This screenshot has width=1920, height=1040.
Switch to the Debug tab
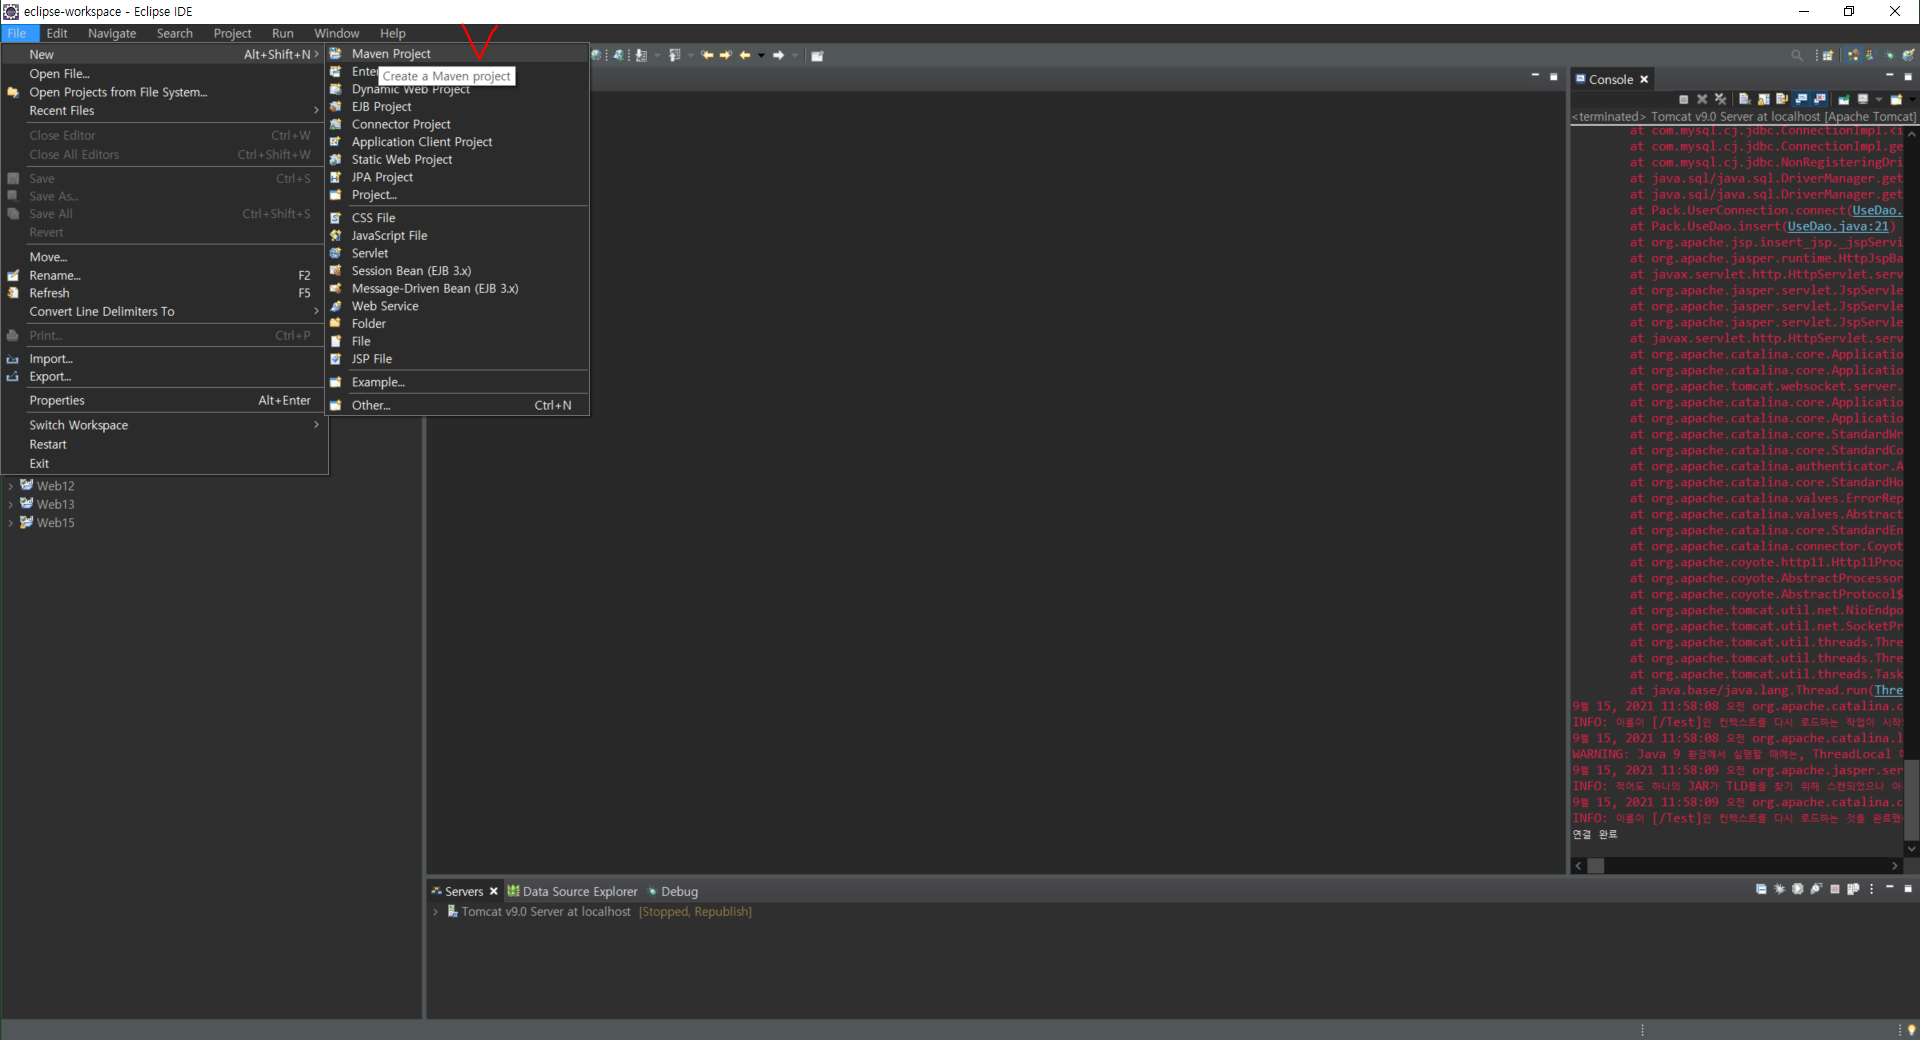click(x=672, y=891)
